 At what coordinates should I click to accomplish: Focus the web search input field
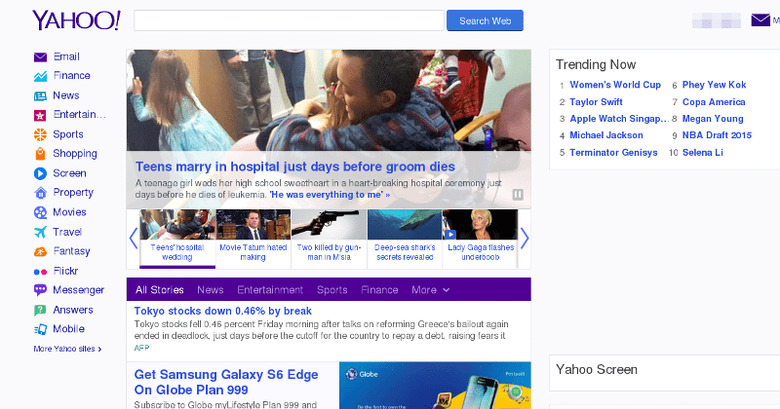pos(289,21)
